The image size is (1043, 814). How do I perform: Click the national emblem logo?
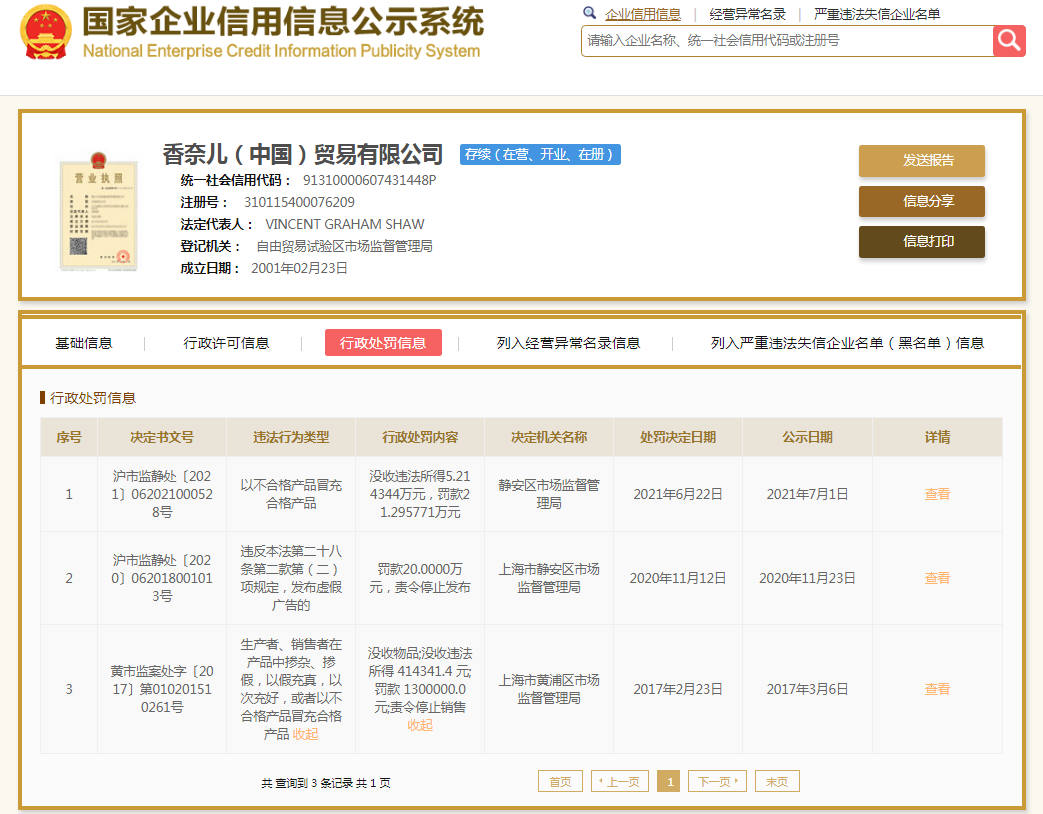(46, 33)
